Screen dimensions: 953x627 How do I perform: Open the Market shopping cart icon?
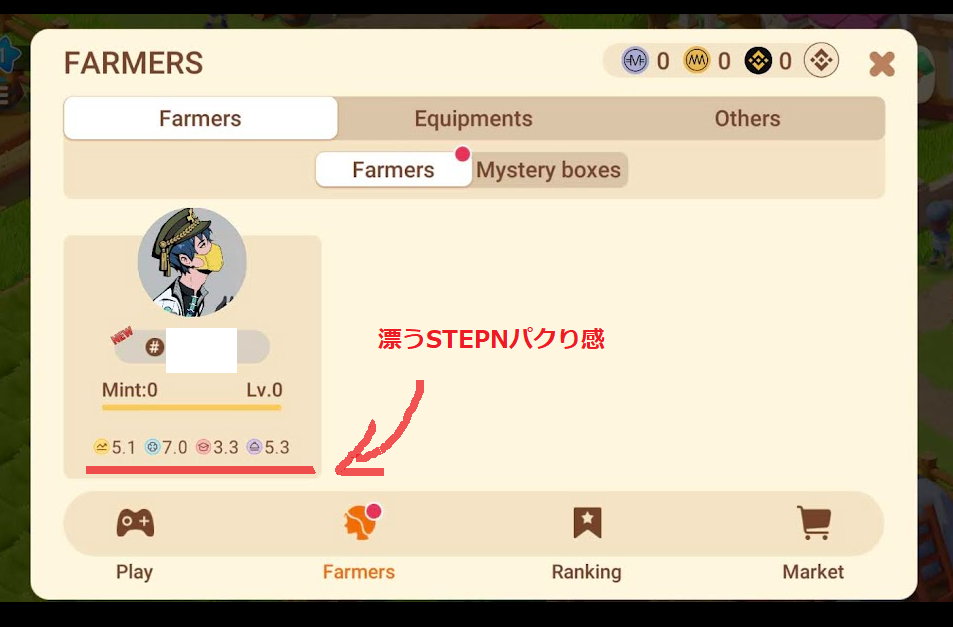click(x=814, y=522)
